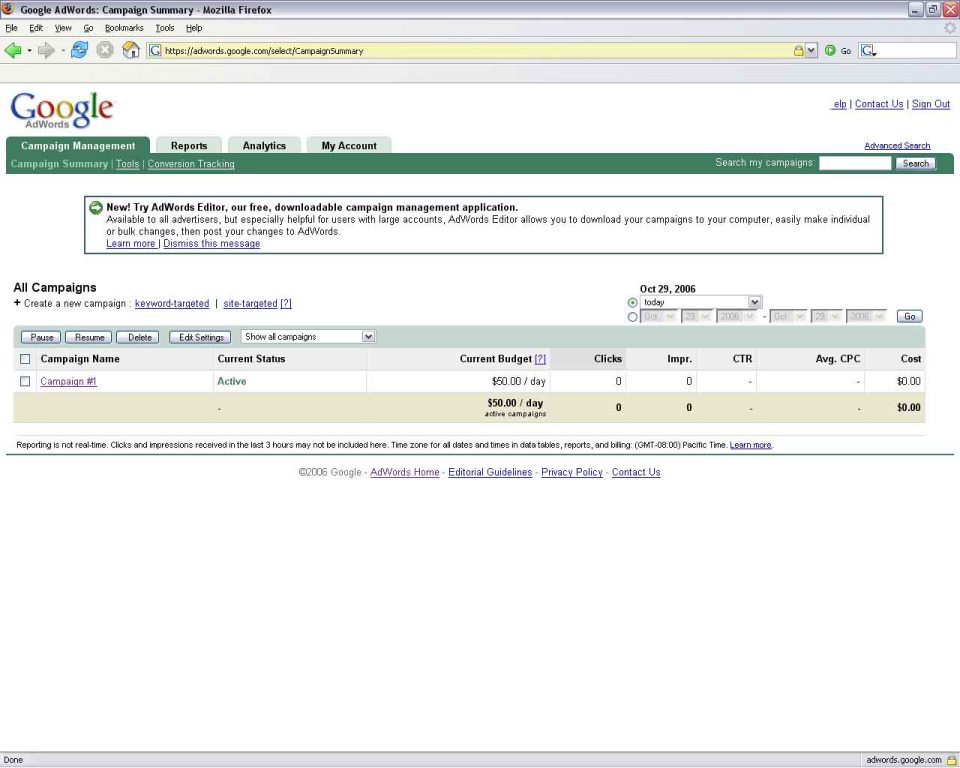The image size is (960, 768).
Task: Open the AdWords Home footer link
Action: coord(405,472)
